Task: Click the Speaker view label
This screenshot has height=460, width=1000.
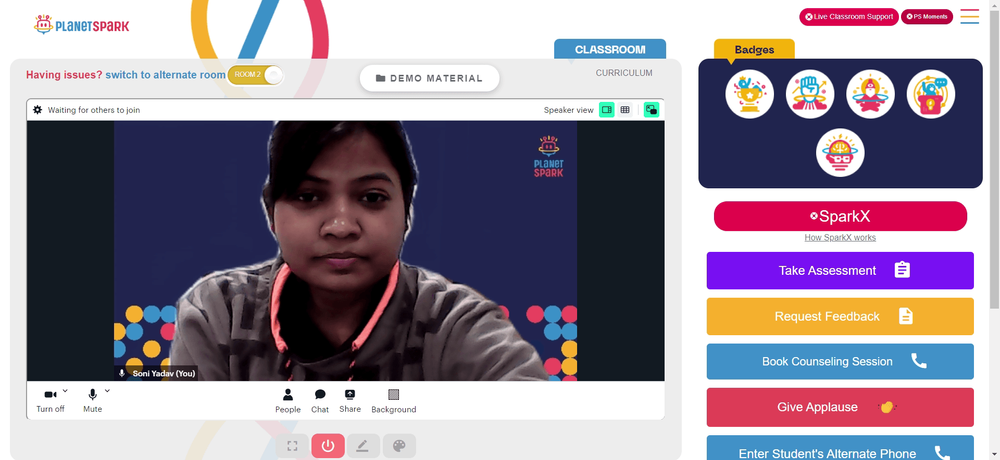Action: (x=568, y=110)
